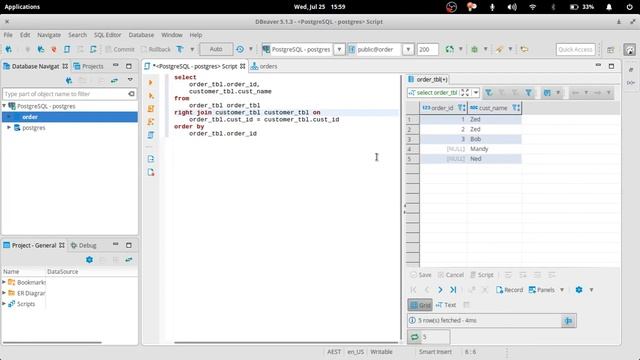
Task: Click the Cancel button in results panel
Action: pos(451,275)
